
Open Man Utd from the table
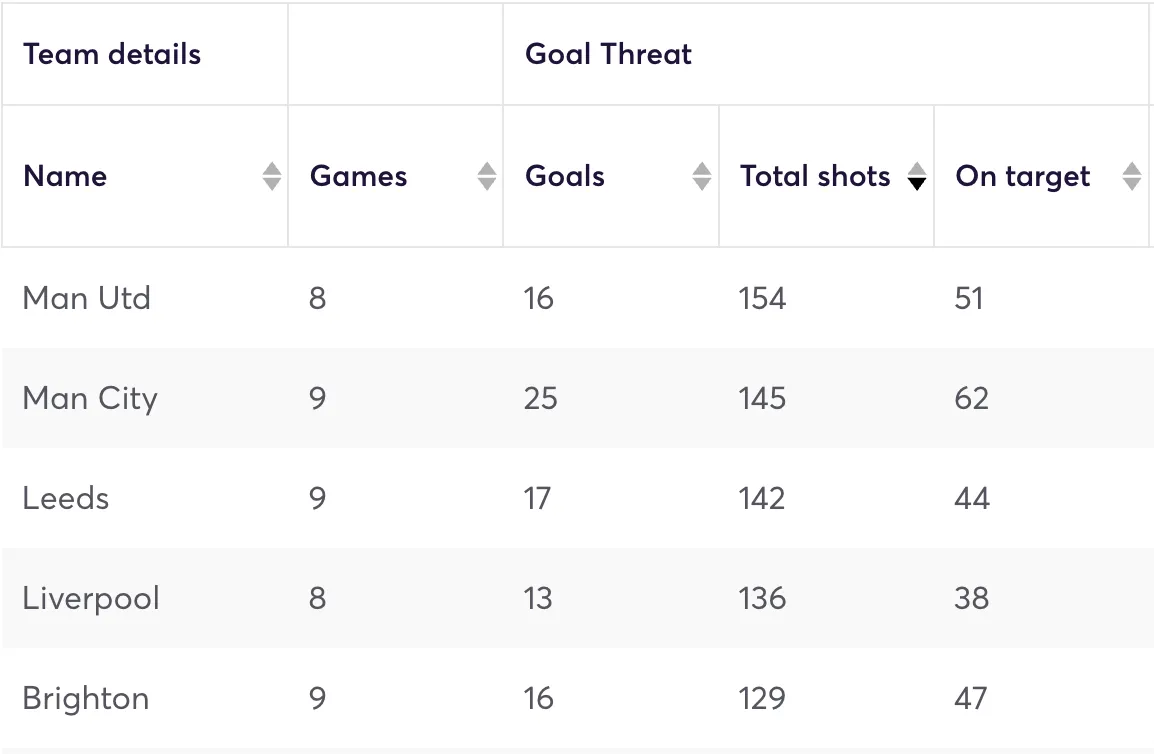coord(86,298)
